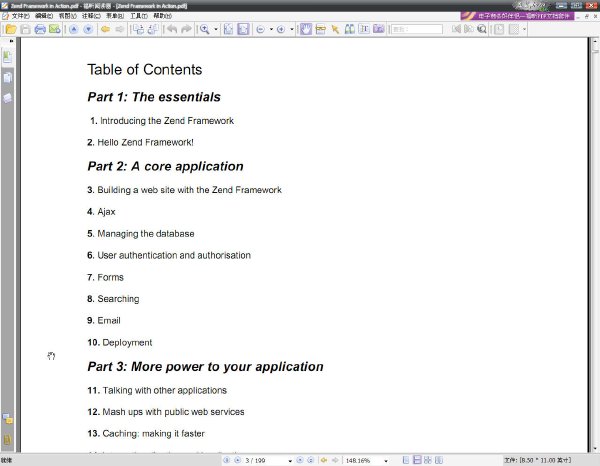
Task: Click the rotate left pages icon
Action: pos(138,29)
